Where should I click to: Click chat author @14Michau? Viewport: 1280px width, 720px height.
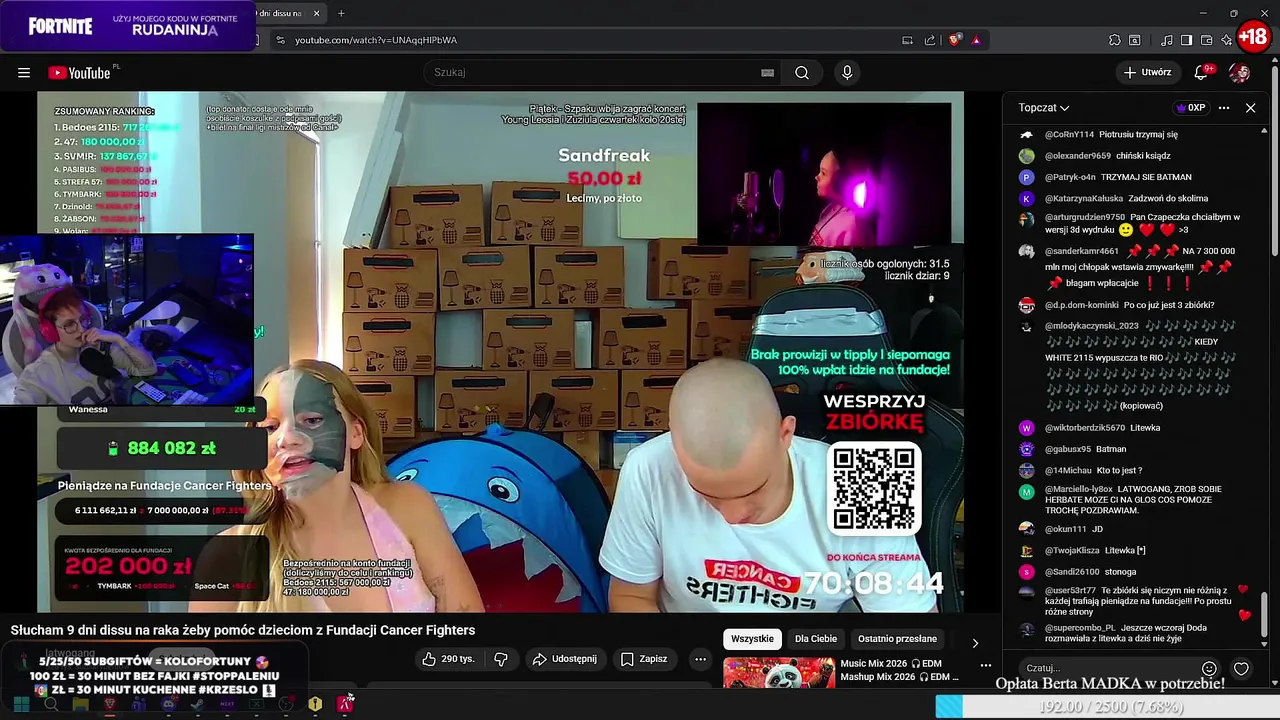click(1068, 470)
